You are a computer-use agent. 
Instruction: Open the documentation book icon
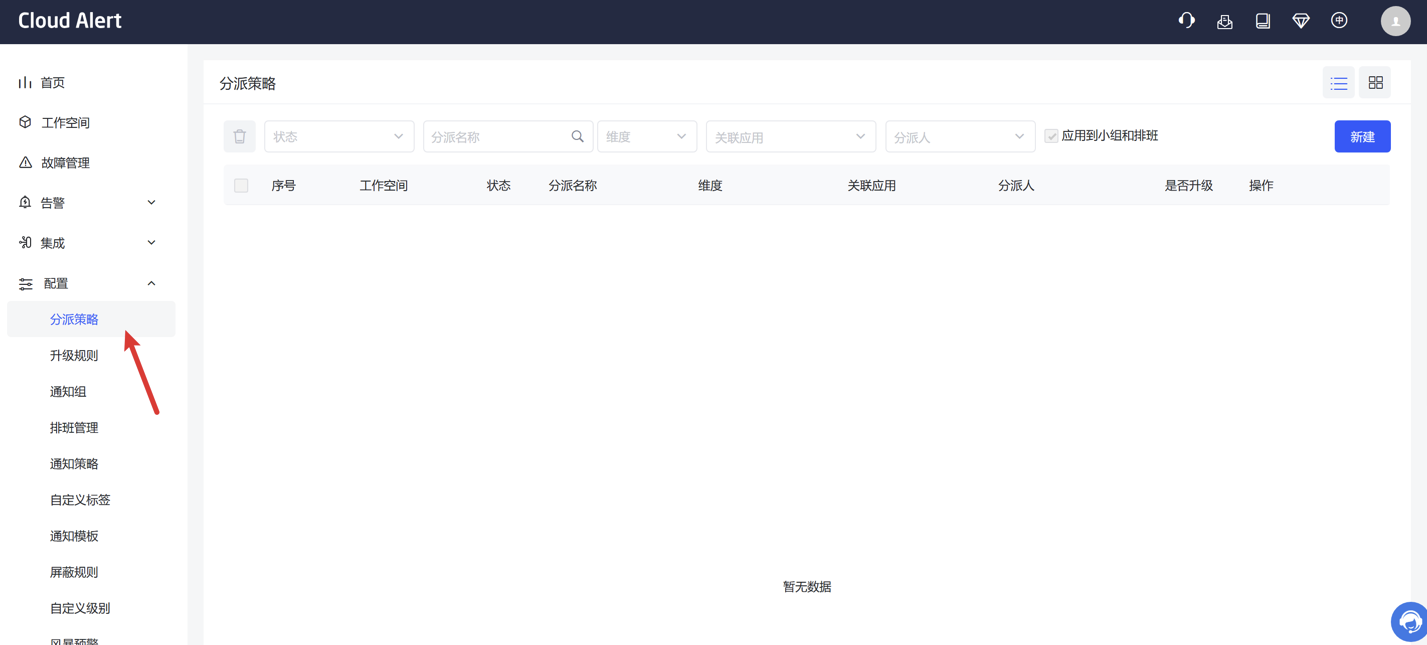(x=1263, y=21)
